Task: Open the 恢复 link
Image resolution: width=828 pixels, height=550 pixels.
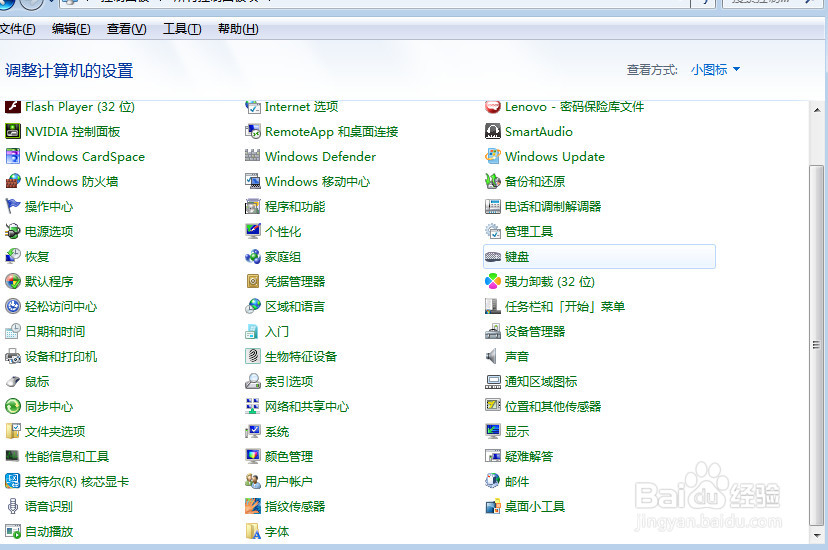Action: 37,257
